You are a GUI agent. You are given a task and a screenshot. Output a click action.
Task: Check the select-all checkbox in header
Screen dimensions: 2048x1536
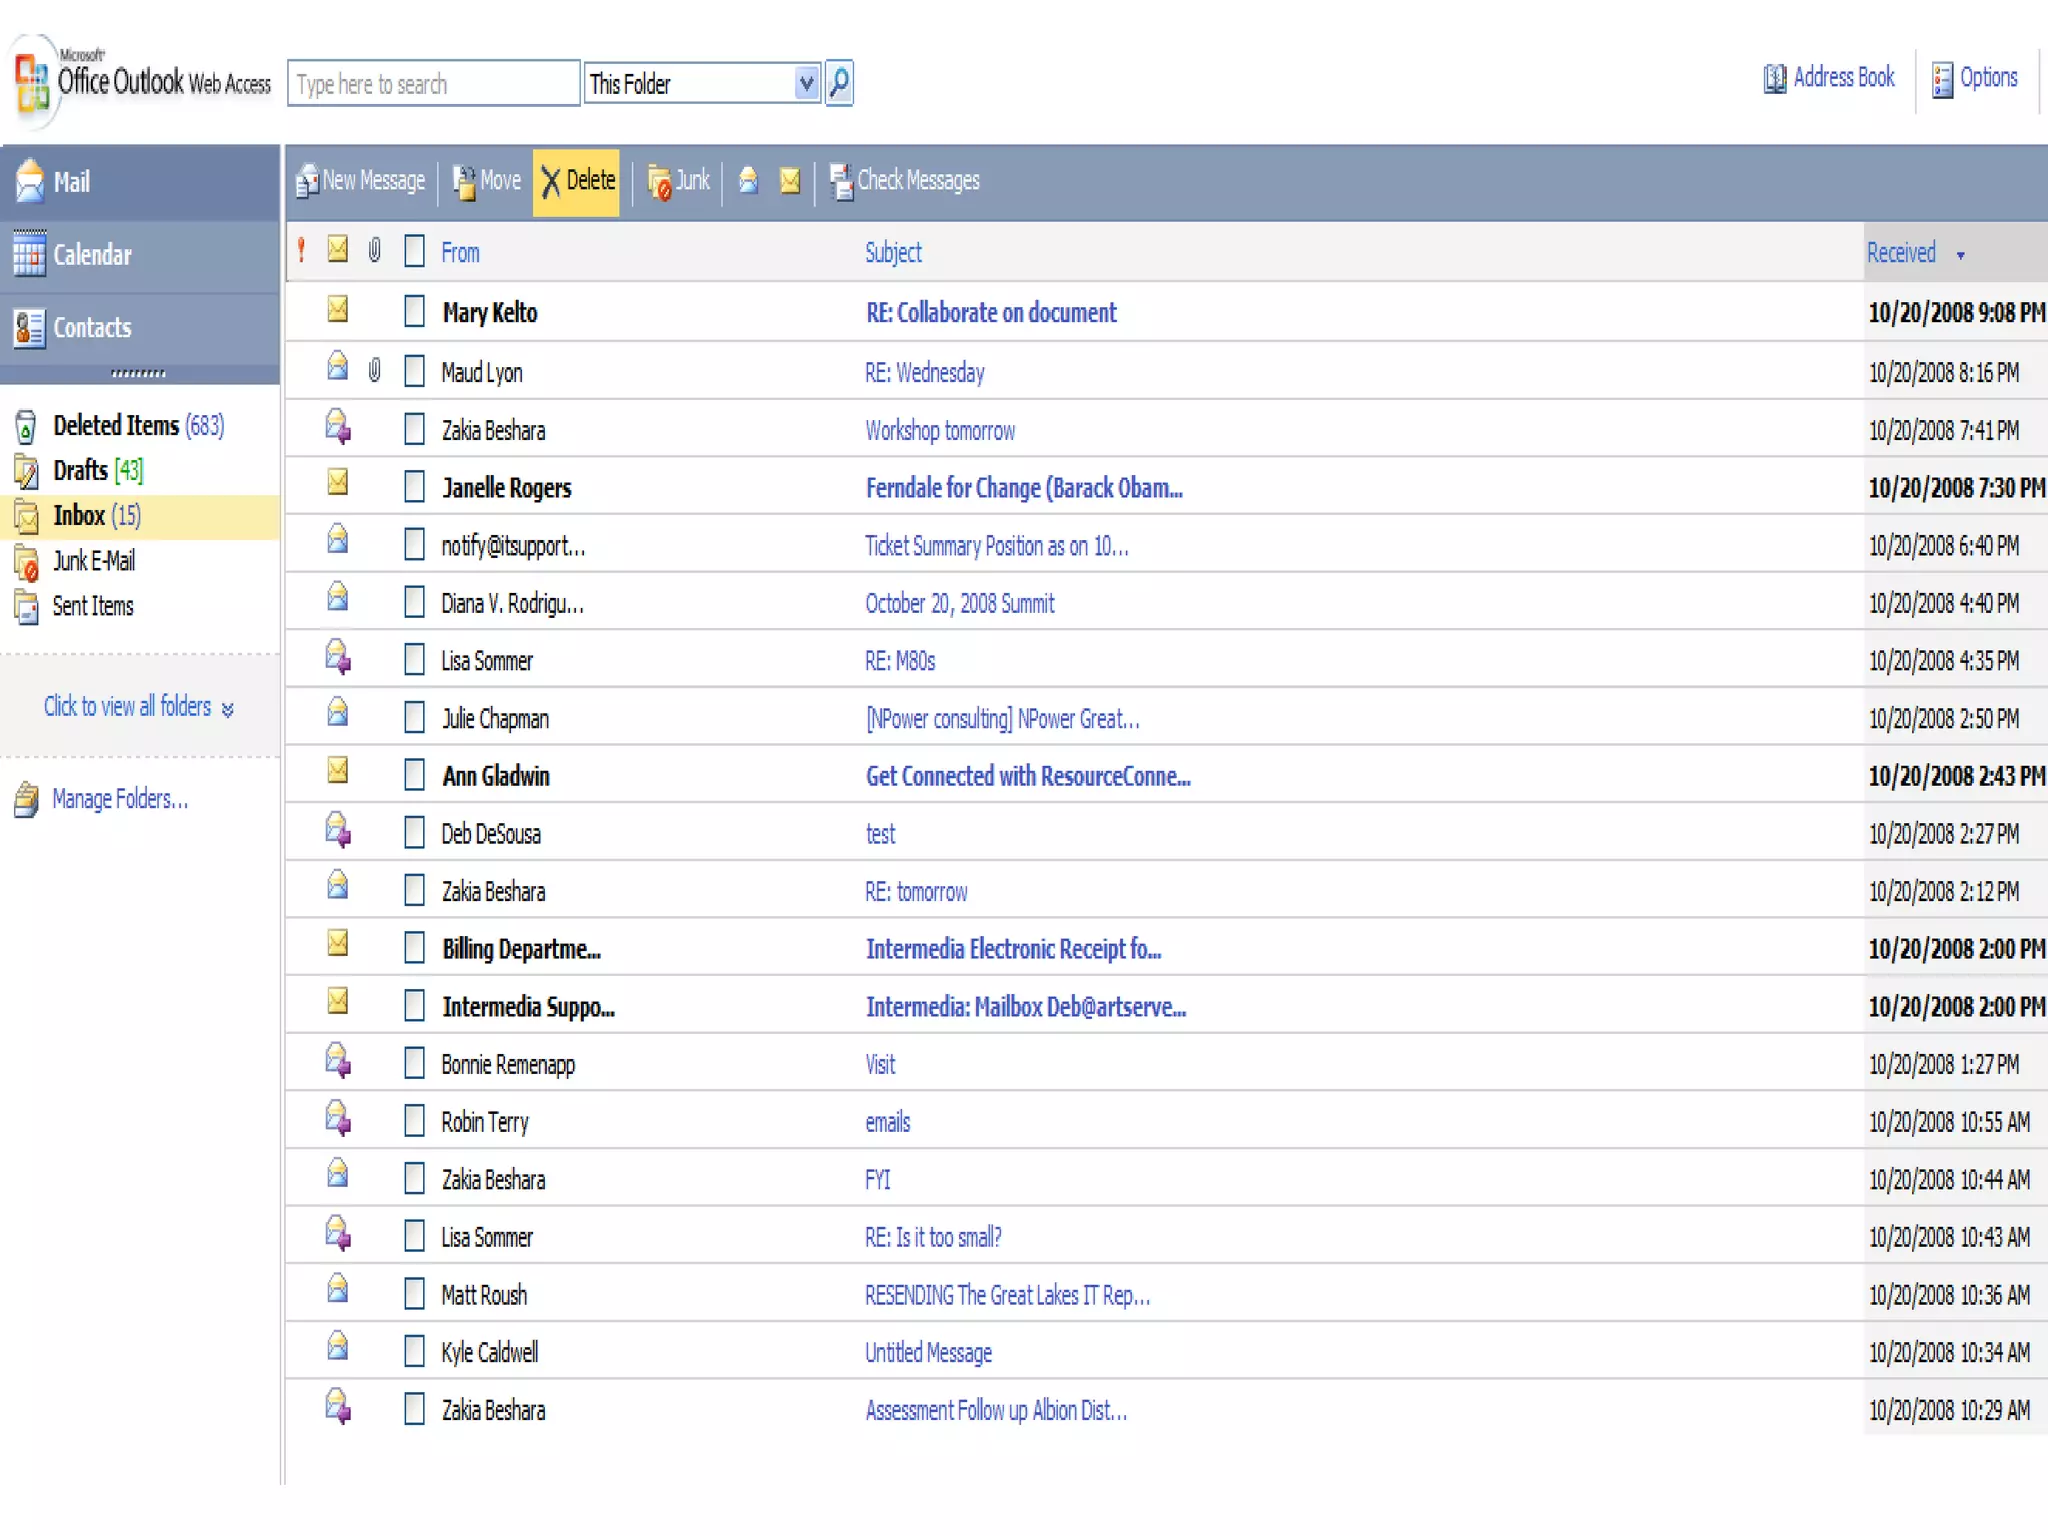[x=414, y=251]
